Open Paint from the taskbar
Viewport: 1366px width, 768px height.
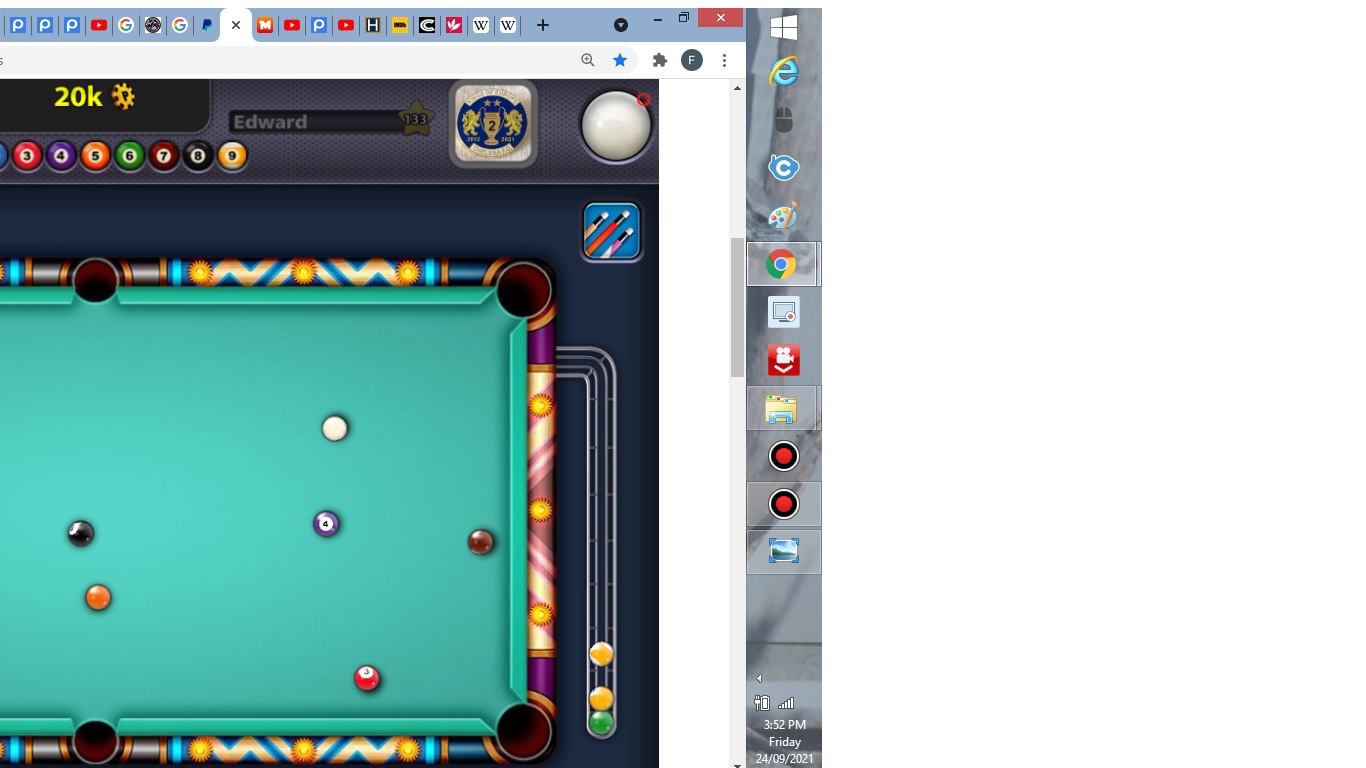784,216
